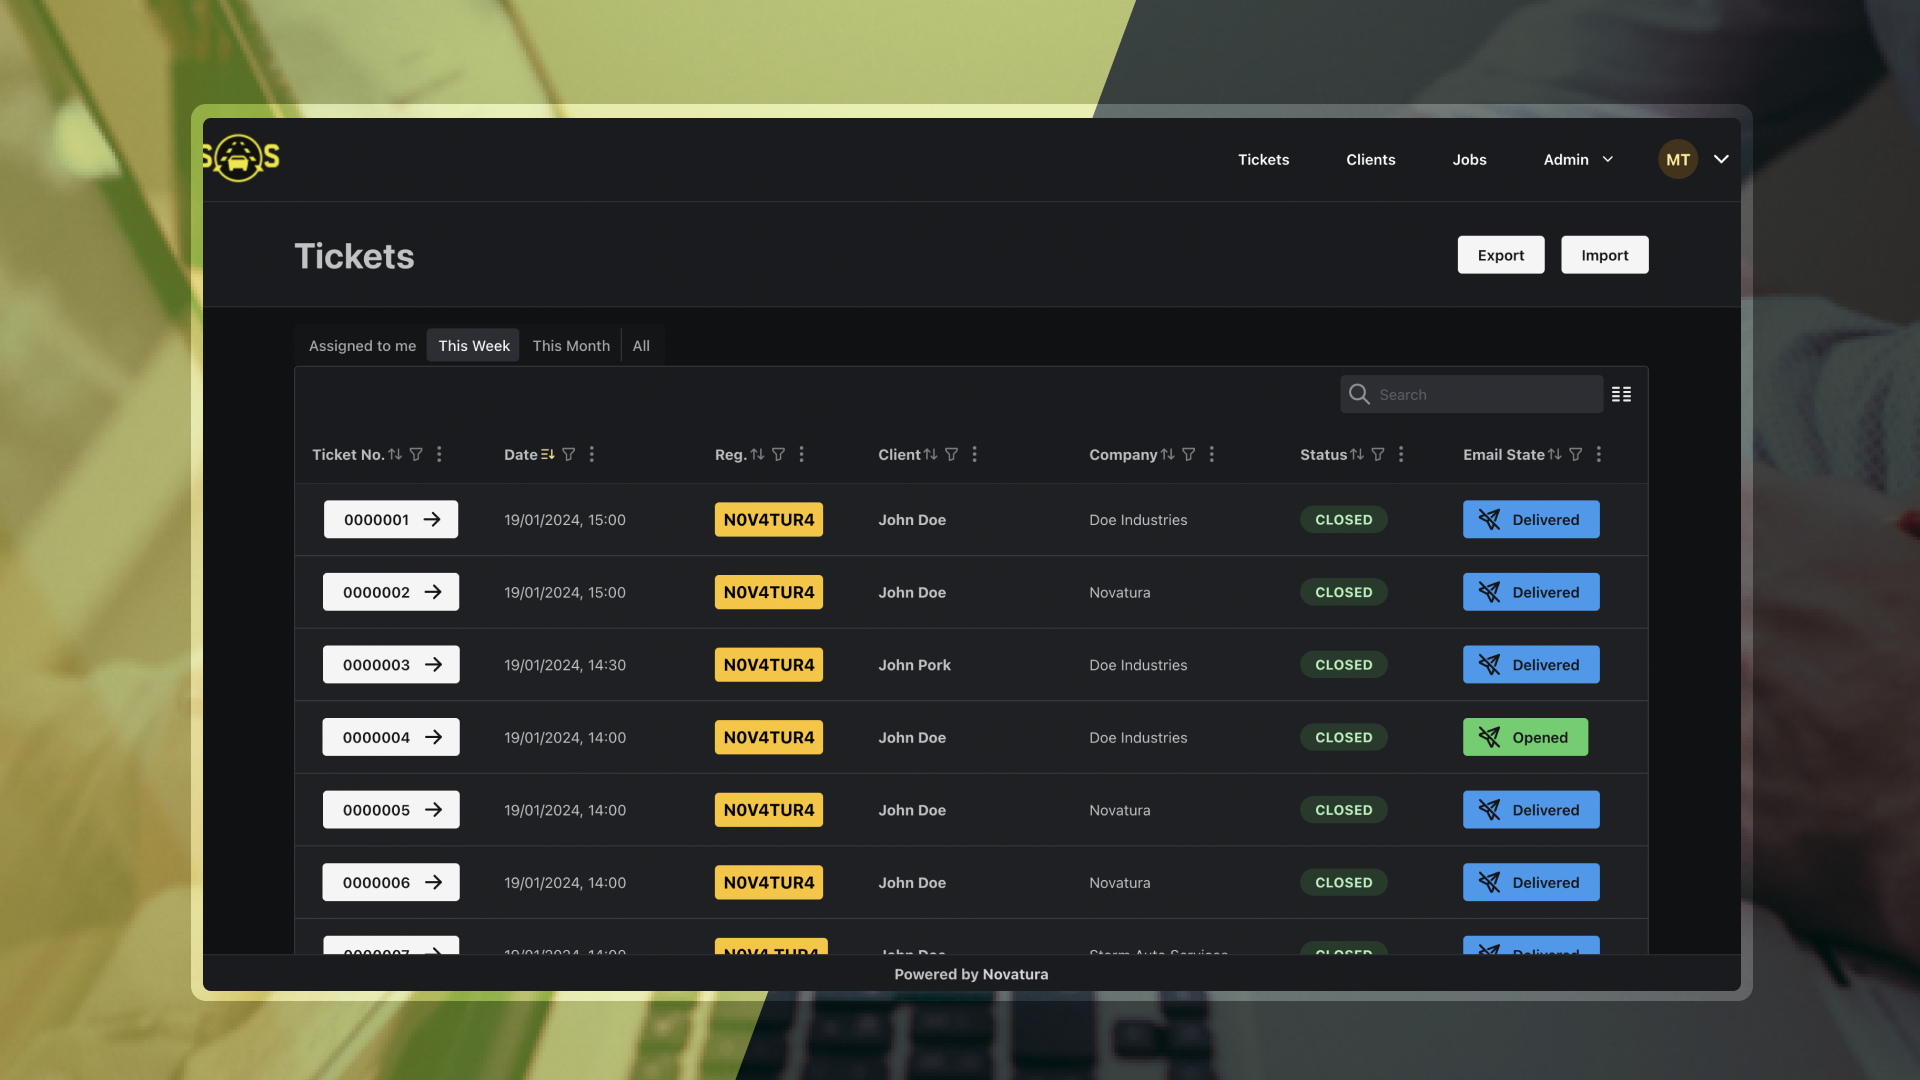Viewport: 1920px width, 1080px height.
Task: Switch on the 'This Month' filter
Action: (570, 345)
